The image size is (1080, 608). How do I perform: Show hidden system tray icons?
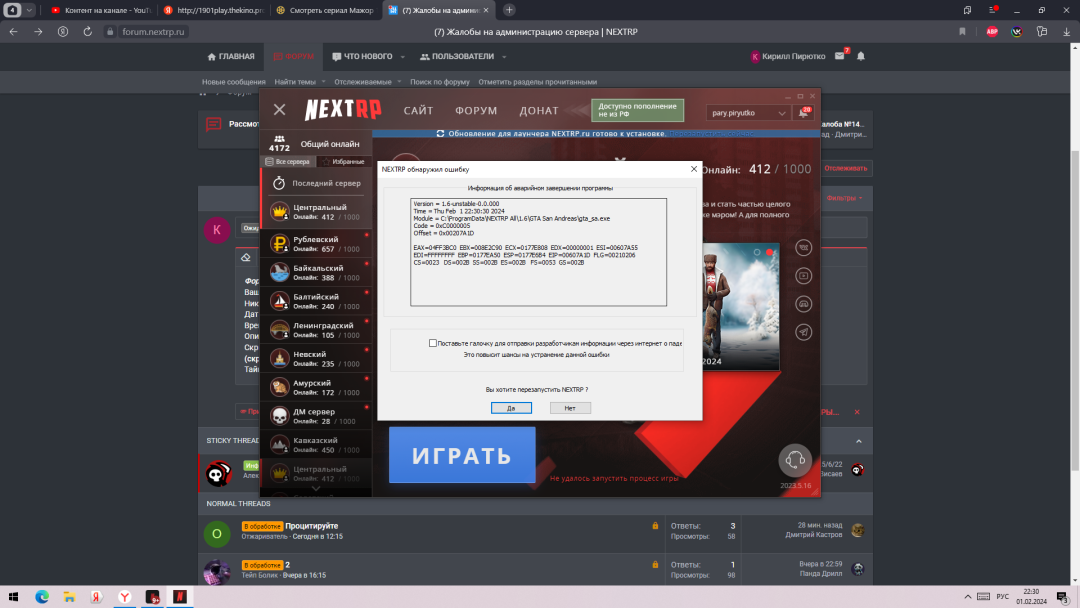(x=968, y=597)
